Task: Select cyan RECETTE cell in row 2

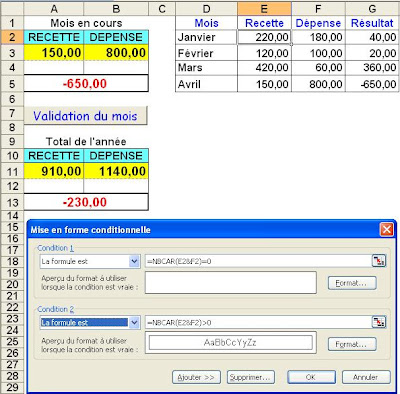Action: tap(54, 37)
